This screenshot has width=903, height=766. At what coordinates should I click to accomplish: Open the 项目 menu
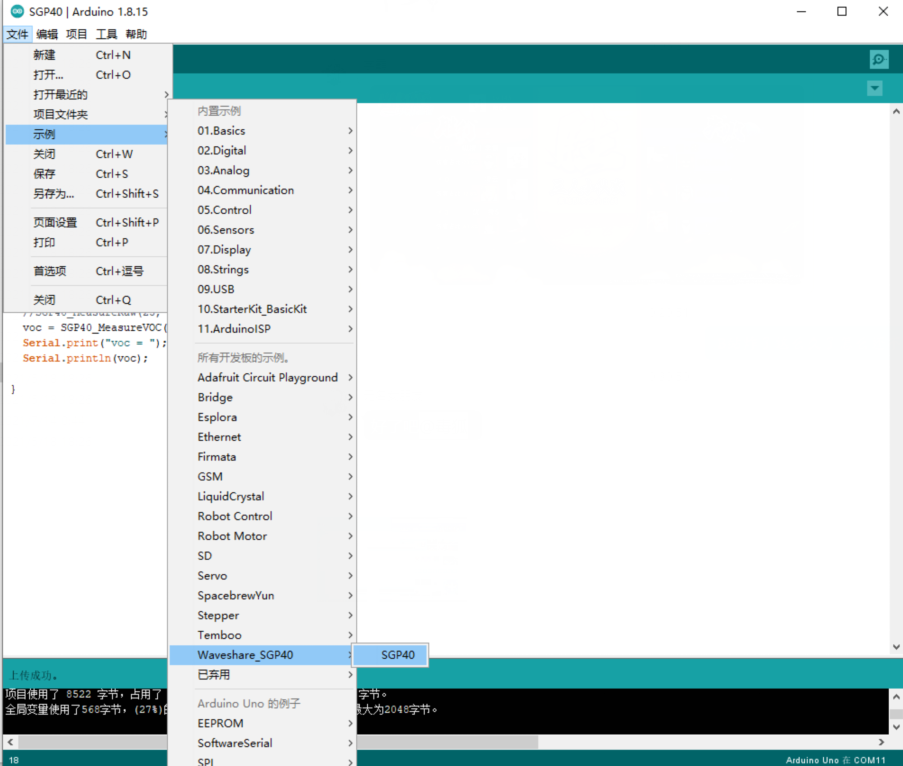coord(77,34)
